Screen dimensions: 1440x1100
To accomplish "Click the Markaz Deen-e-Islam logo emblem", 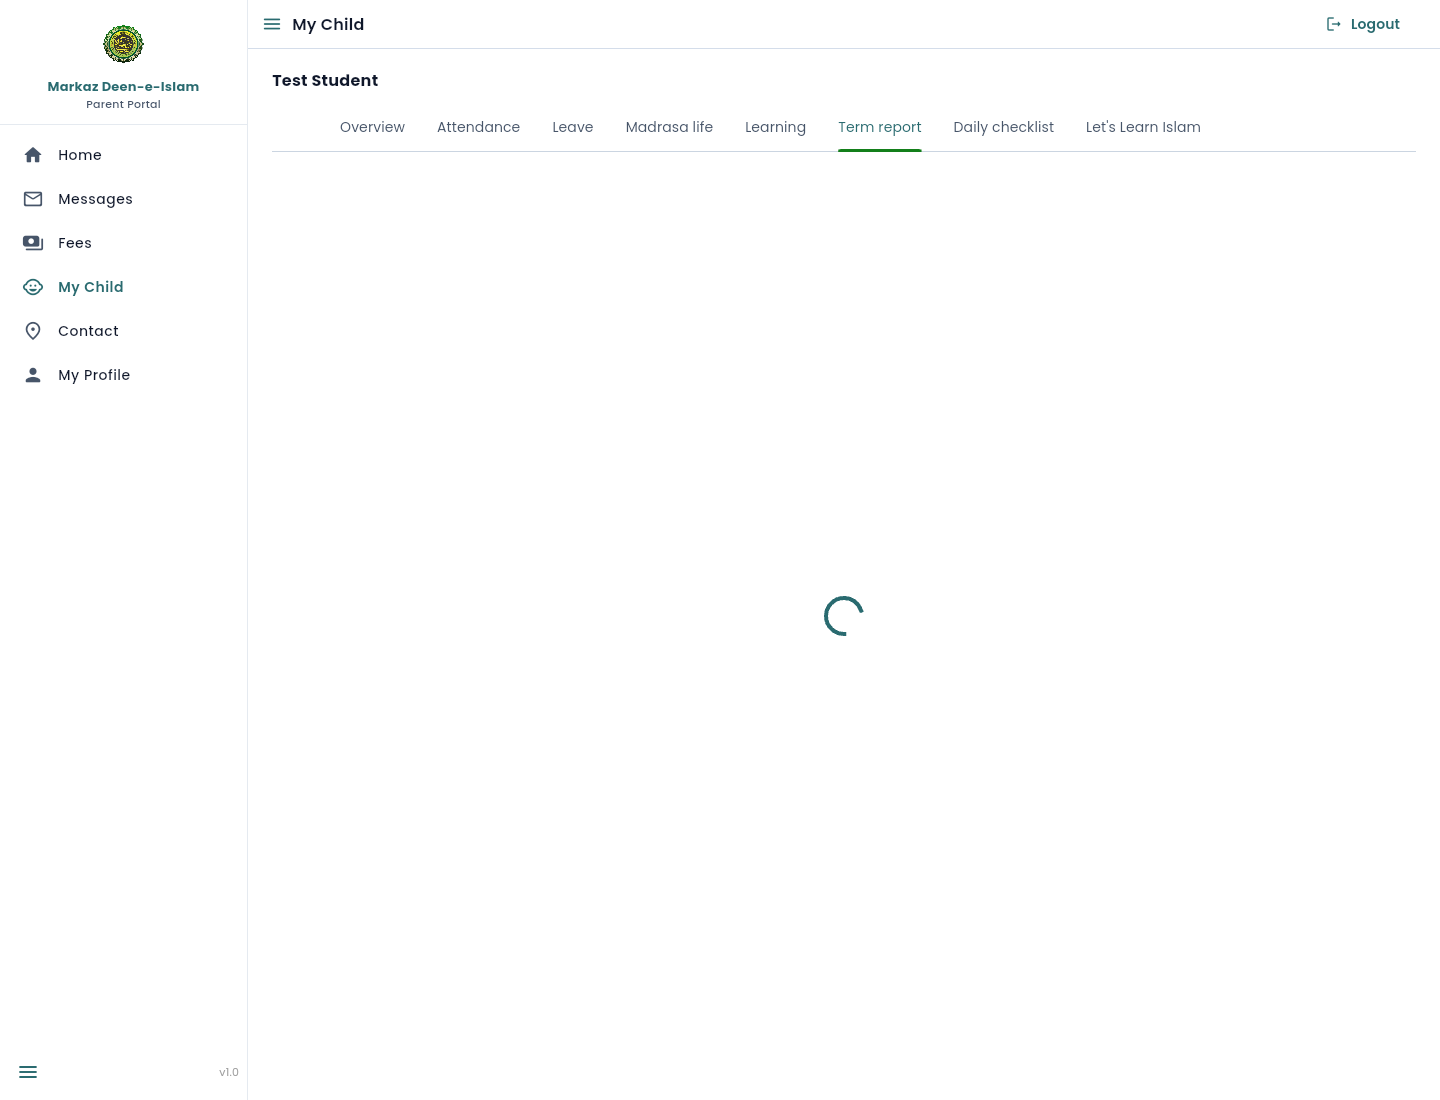I will click(x=123, y=44).
